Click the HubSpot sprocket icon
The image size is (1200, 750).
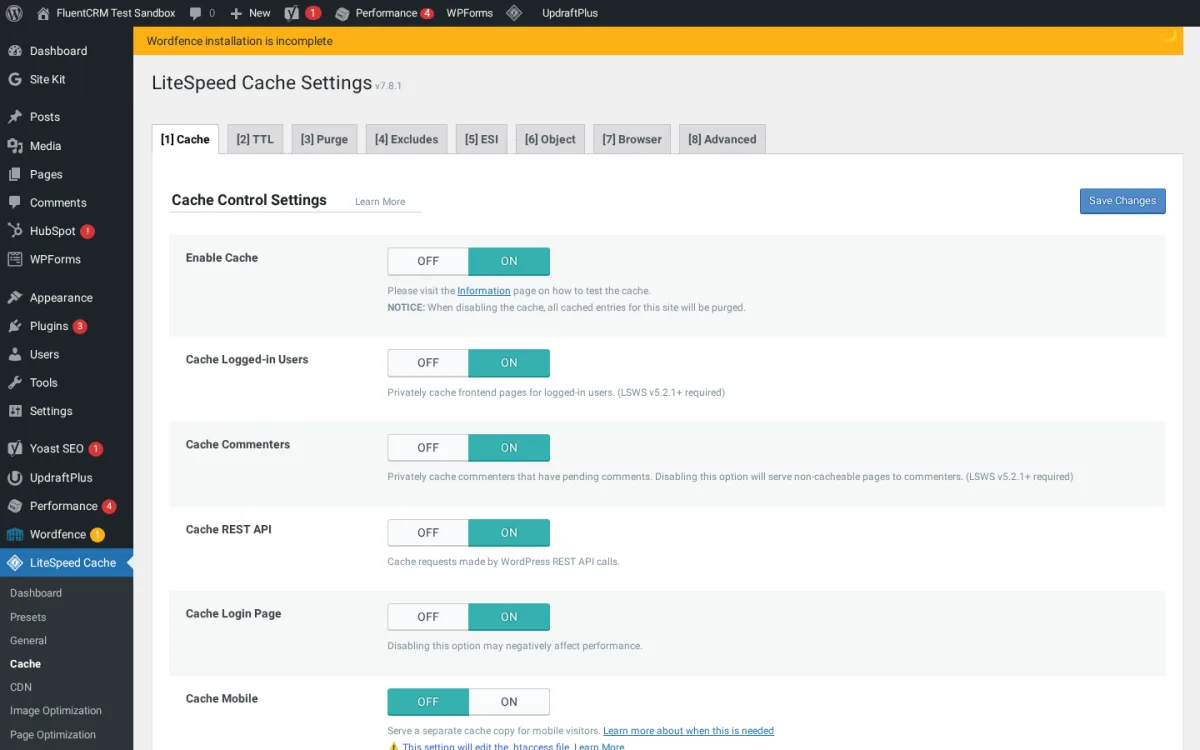[x=15, y=231]
